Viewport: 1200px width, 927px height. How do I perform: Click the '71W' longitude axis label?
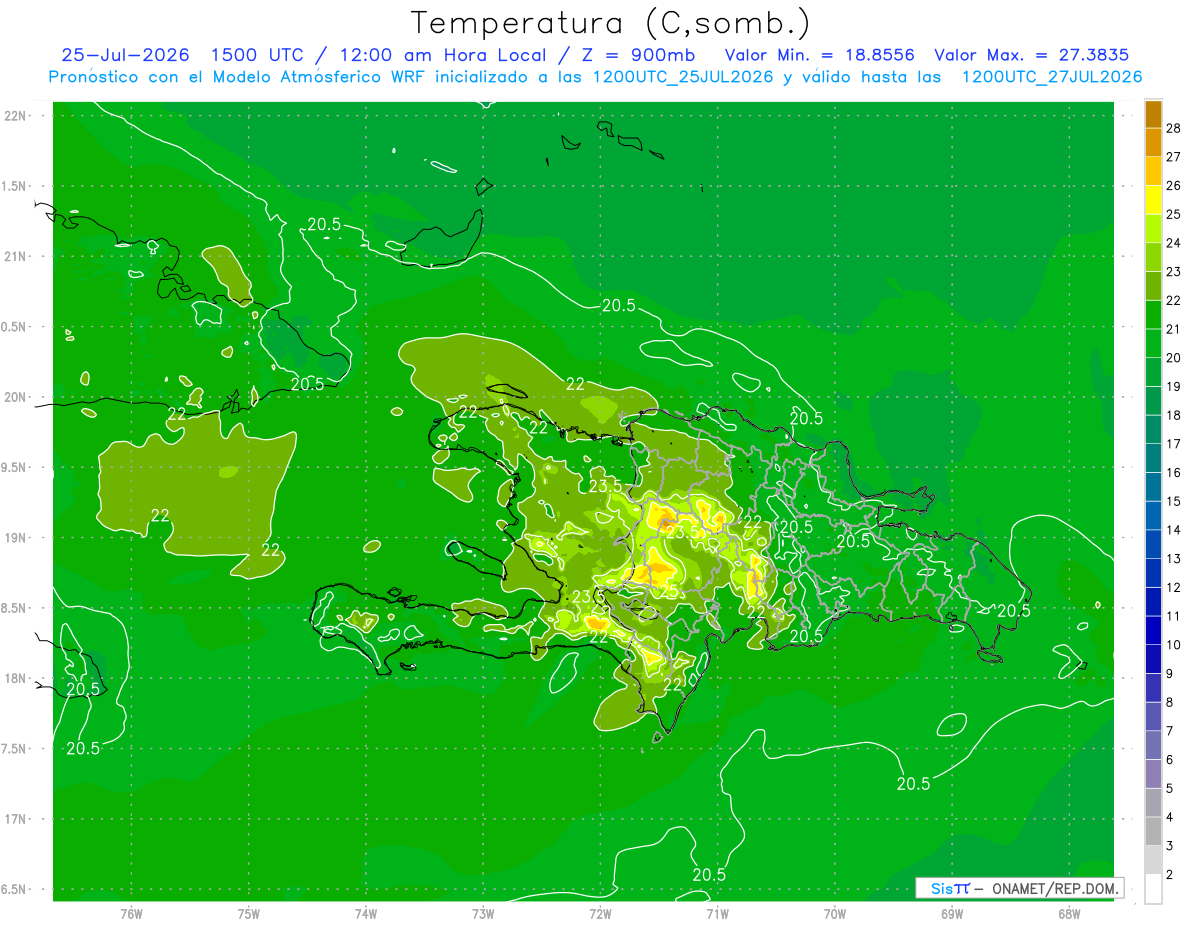point(717,914)
